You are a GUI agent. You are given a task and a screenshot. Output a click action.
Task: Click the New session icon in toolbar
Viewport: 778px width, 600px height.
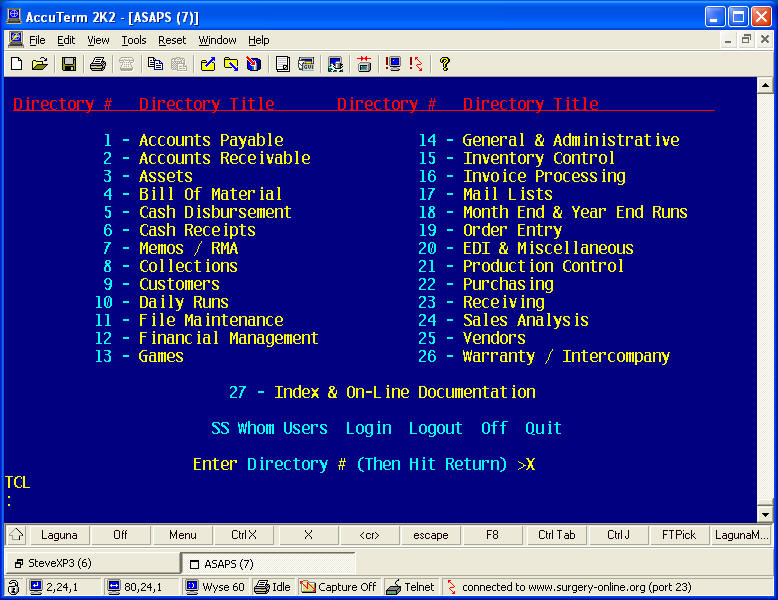16,64
